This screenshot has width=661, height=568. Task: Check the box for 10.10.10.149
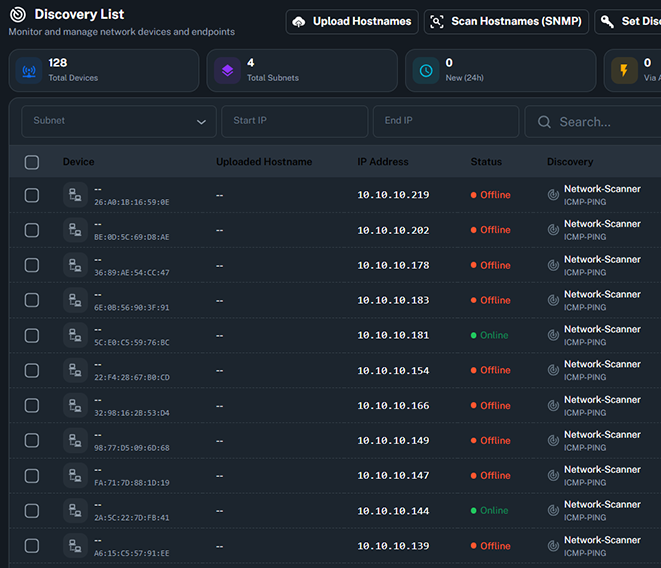[32, 441]
